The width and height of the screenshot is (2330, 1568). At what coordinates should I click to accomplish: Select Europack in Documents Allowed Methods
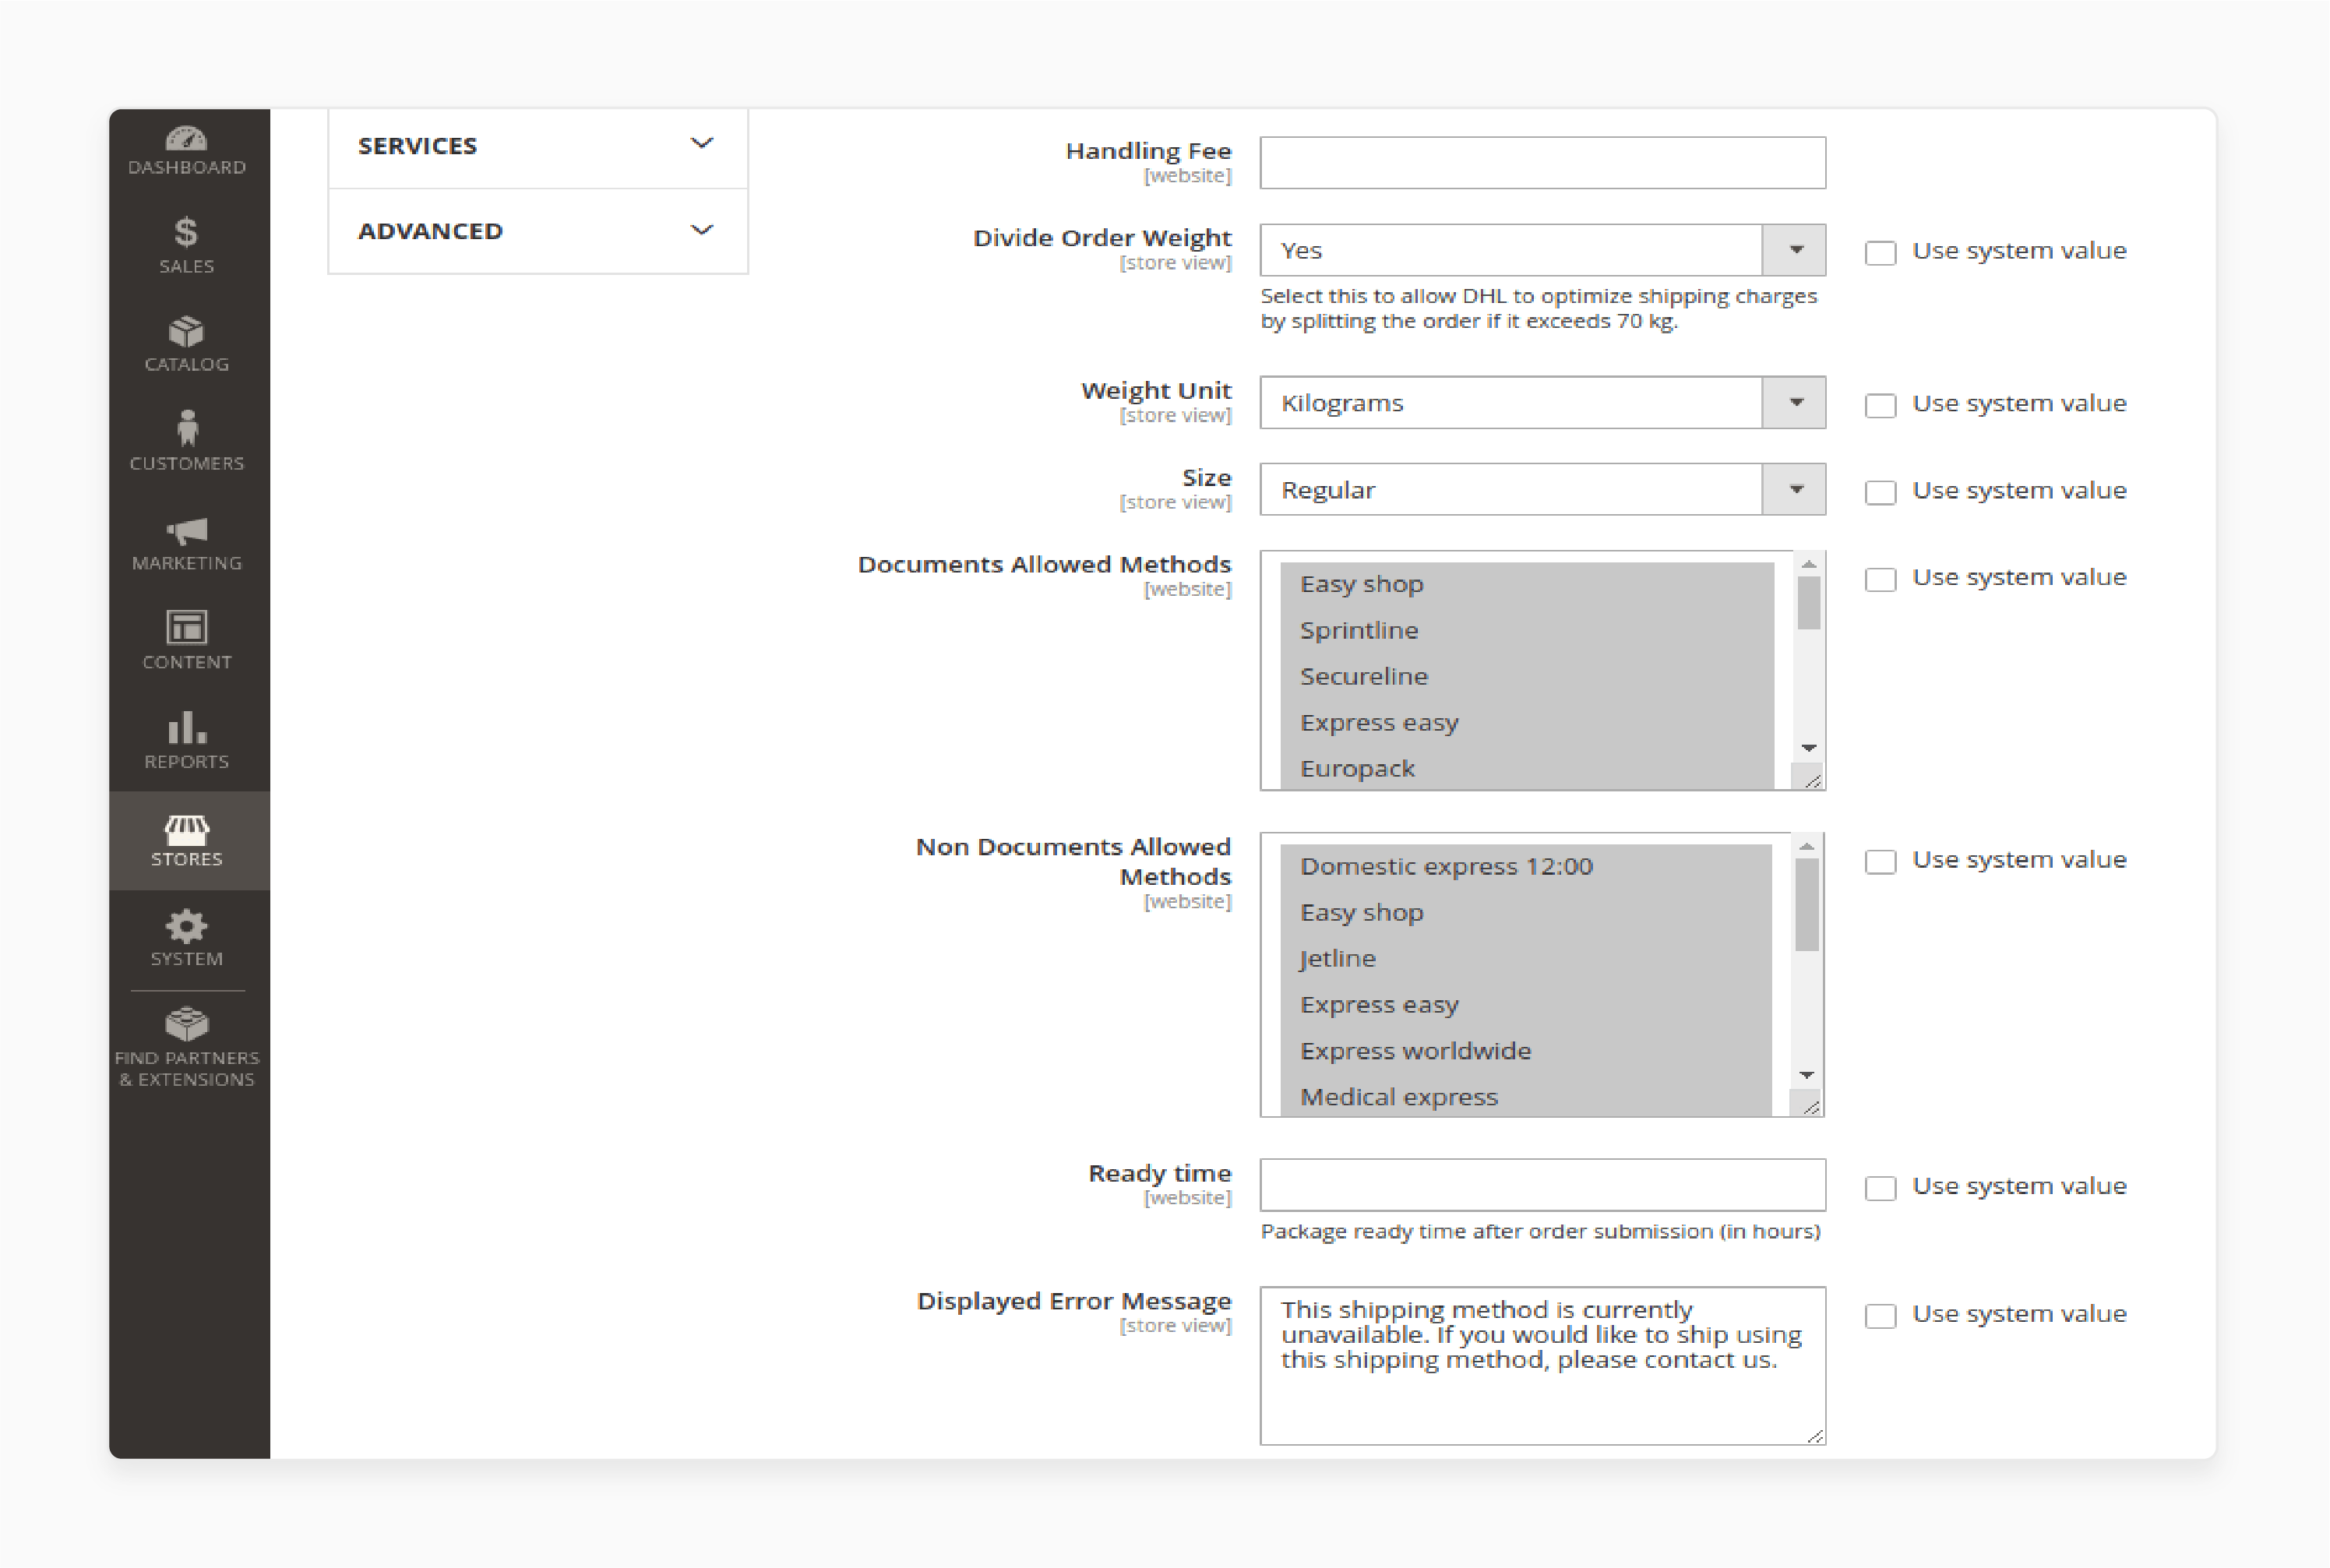(x=1527, y=768)
